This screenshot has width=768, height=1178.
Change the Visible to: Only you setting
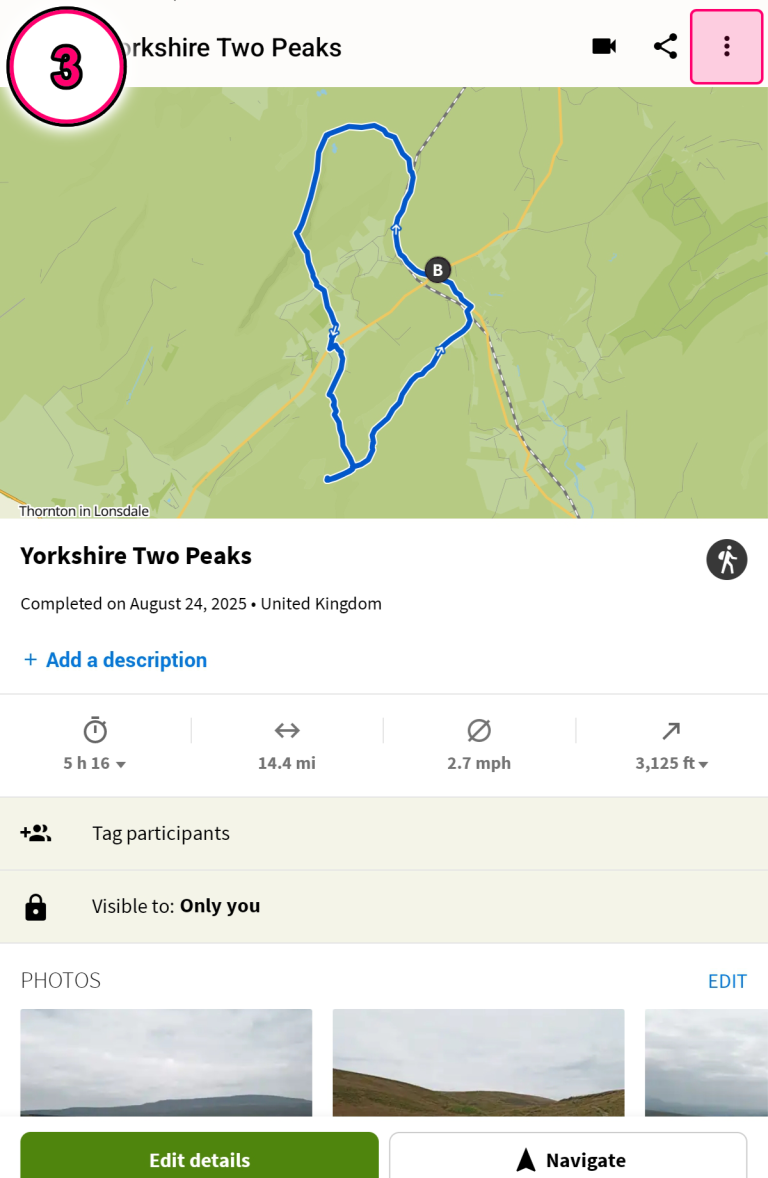coord(384,907)
